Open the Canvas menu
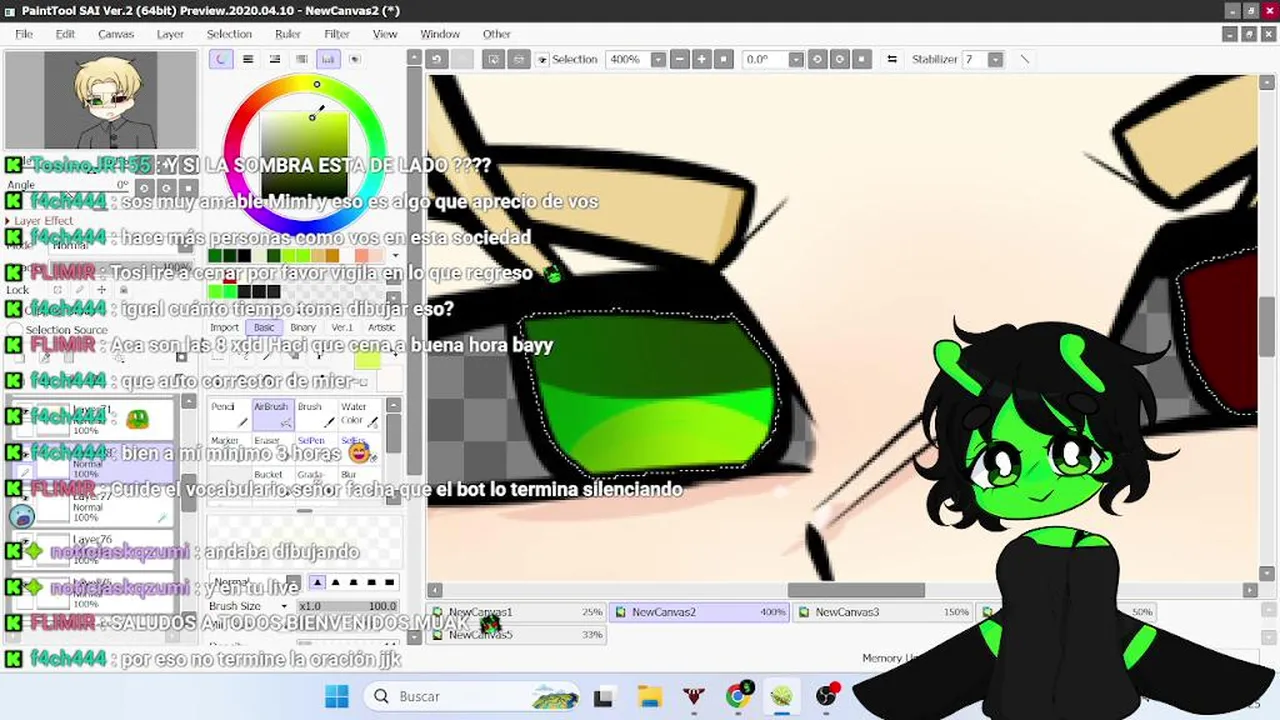Viewport: 1280px width, 720px height. pos(116,34)
